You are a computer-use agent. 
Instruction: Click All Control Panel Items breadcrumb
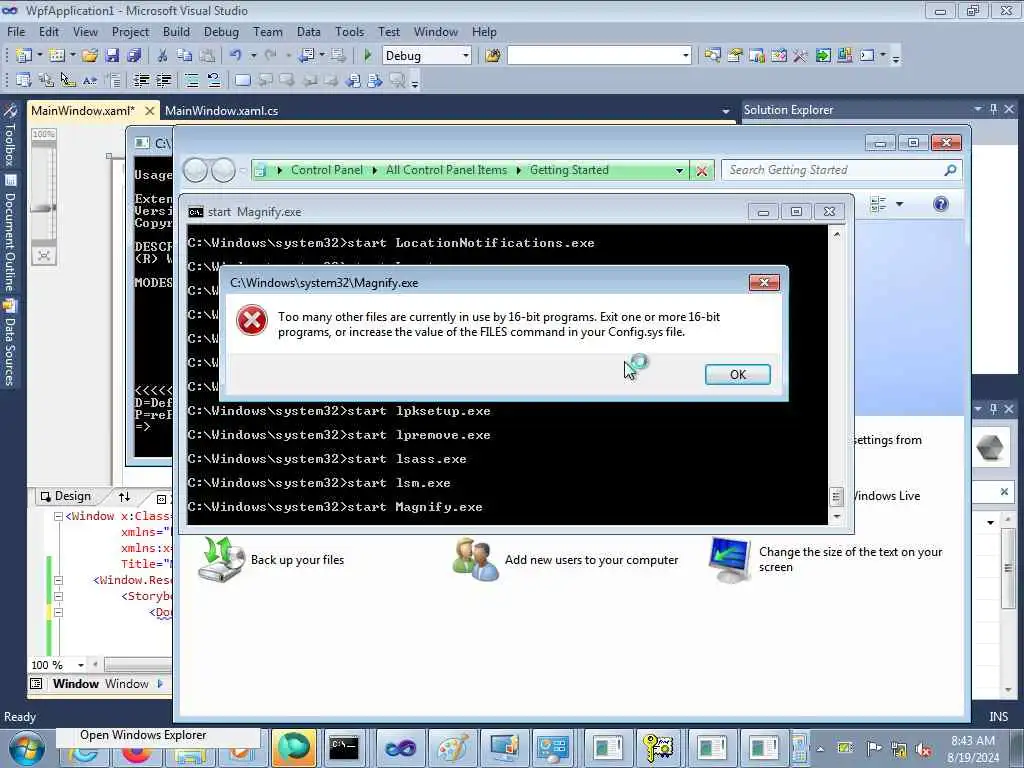[446, 170]
